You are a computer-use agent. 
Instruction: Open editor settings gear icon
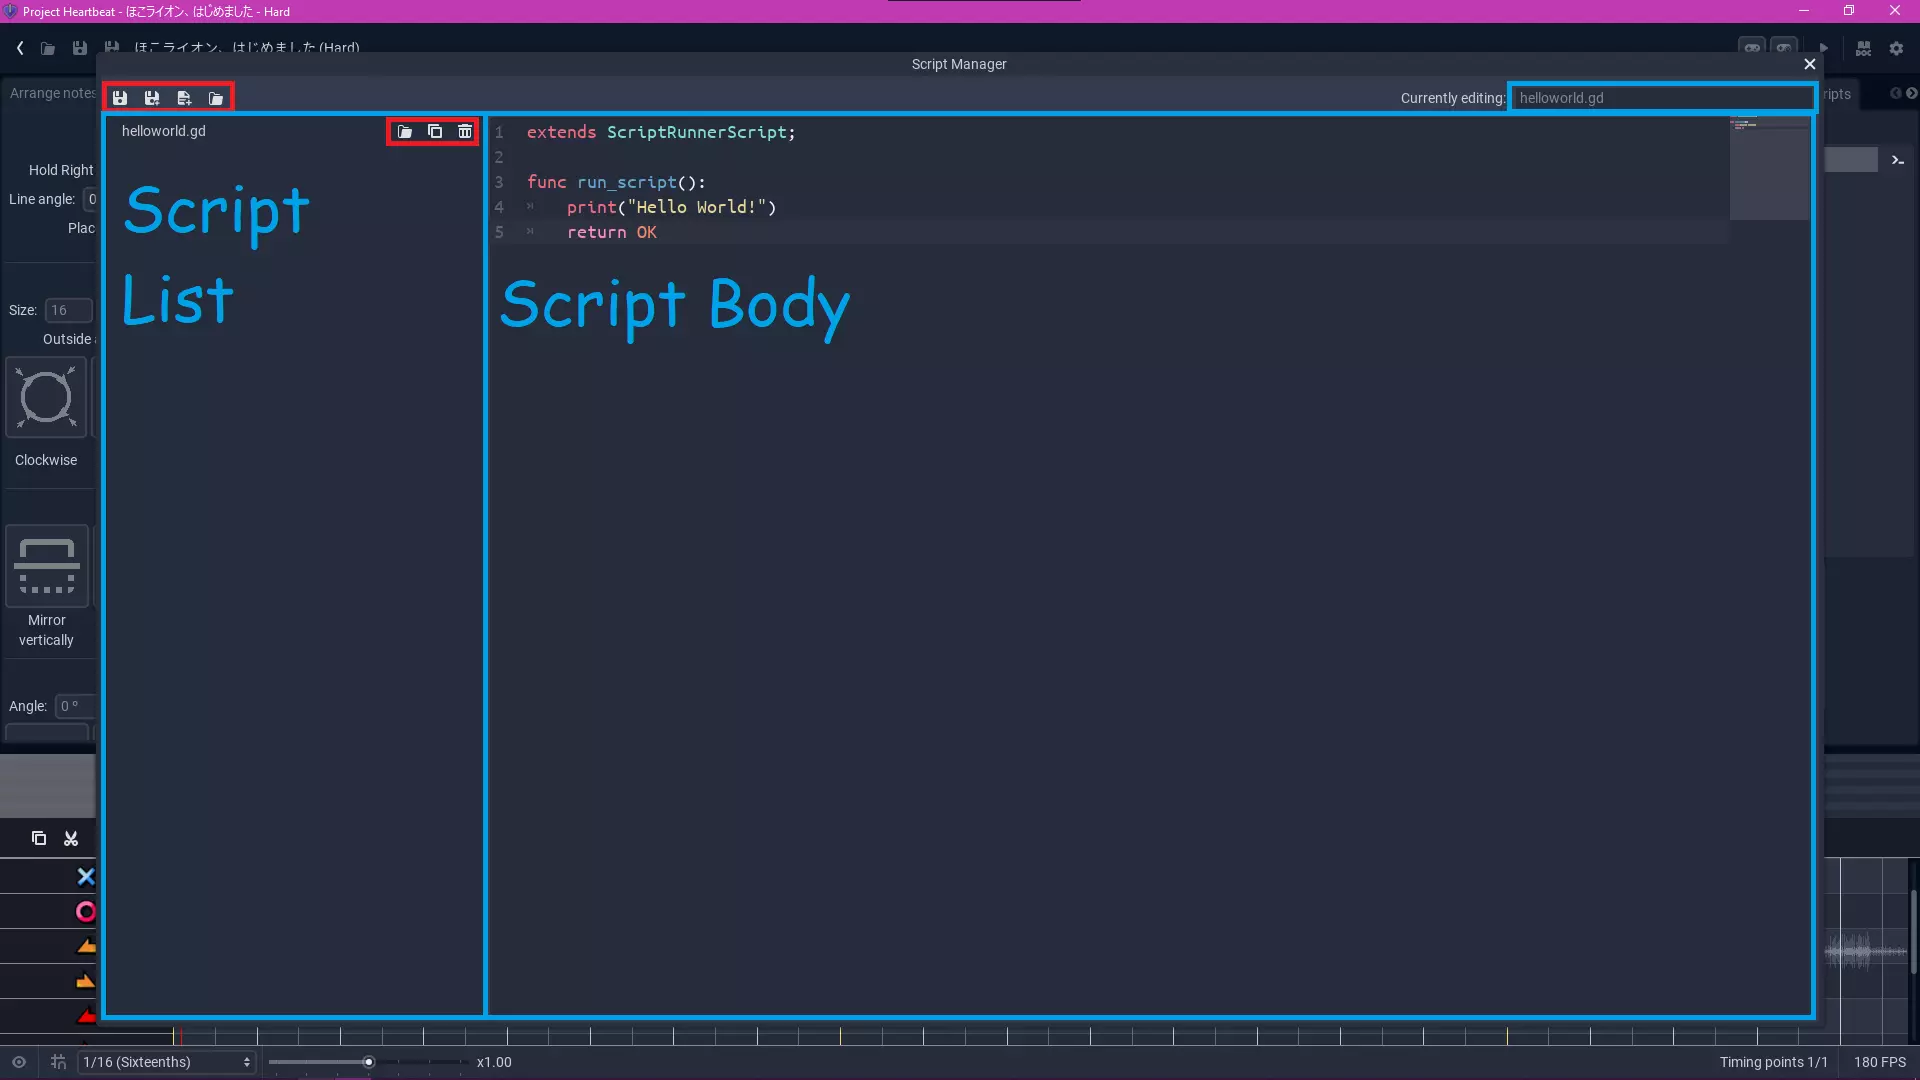(1896, 48)
